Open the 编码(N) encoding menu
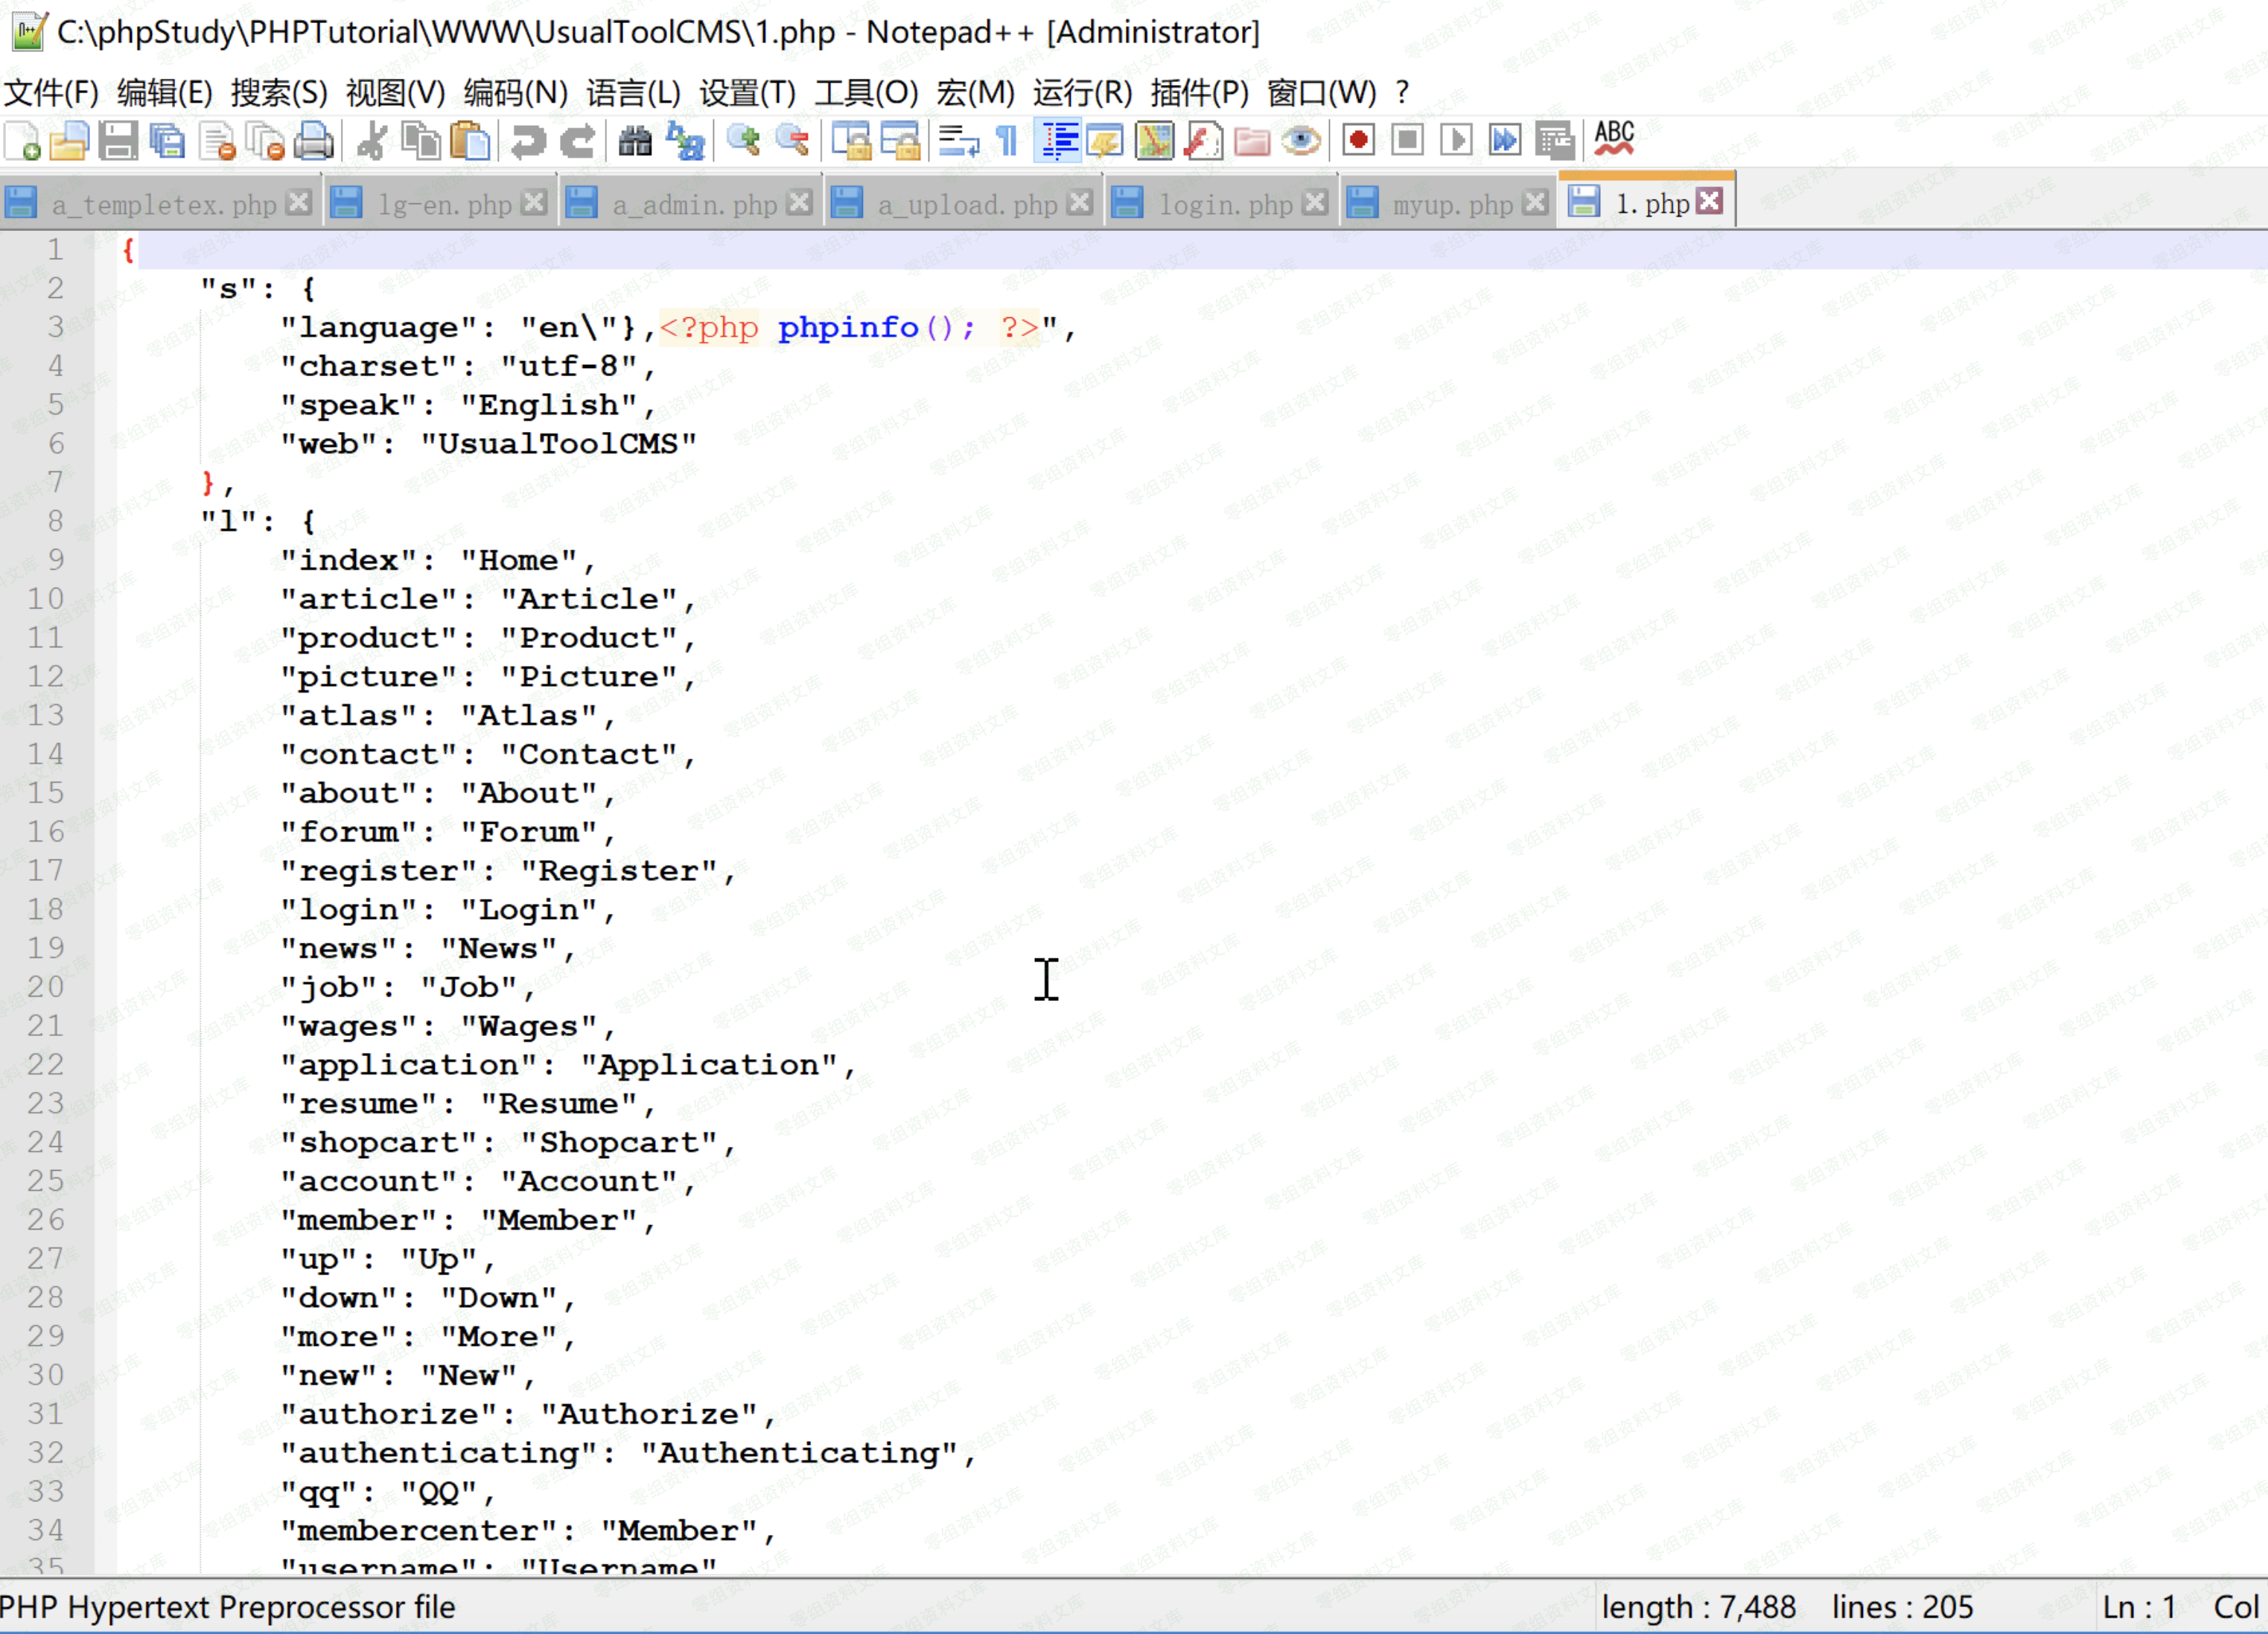The image size is (2268, 1634). pyautogui.click(x=515, y=93)
